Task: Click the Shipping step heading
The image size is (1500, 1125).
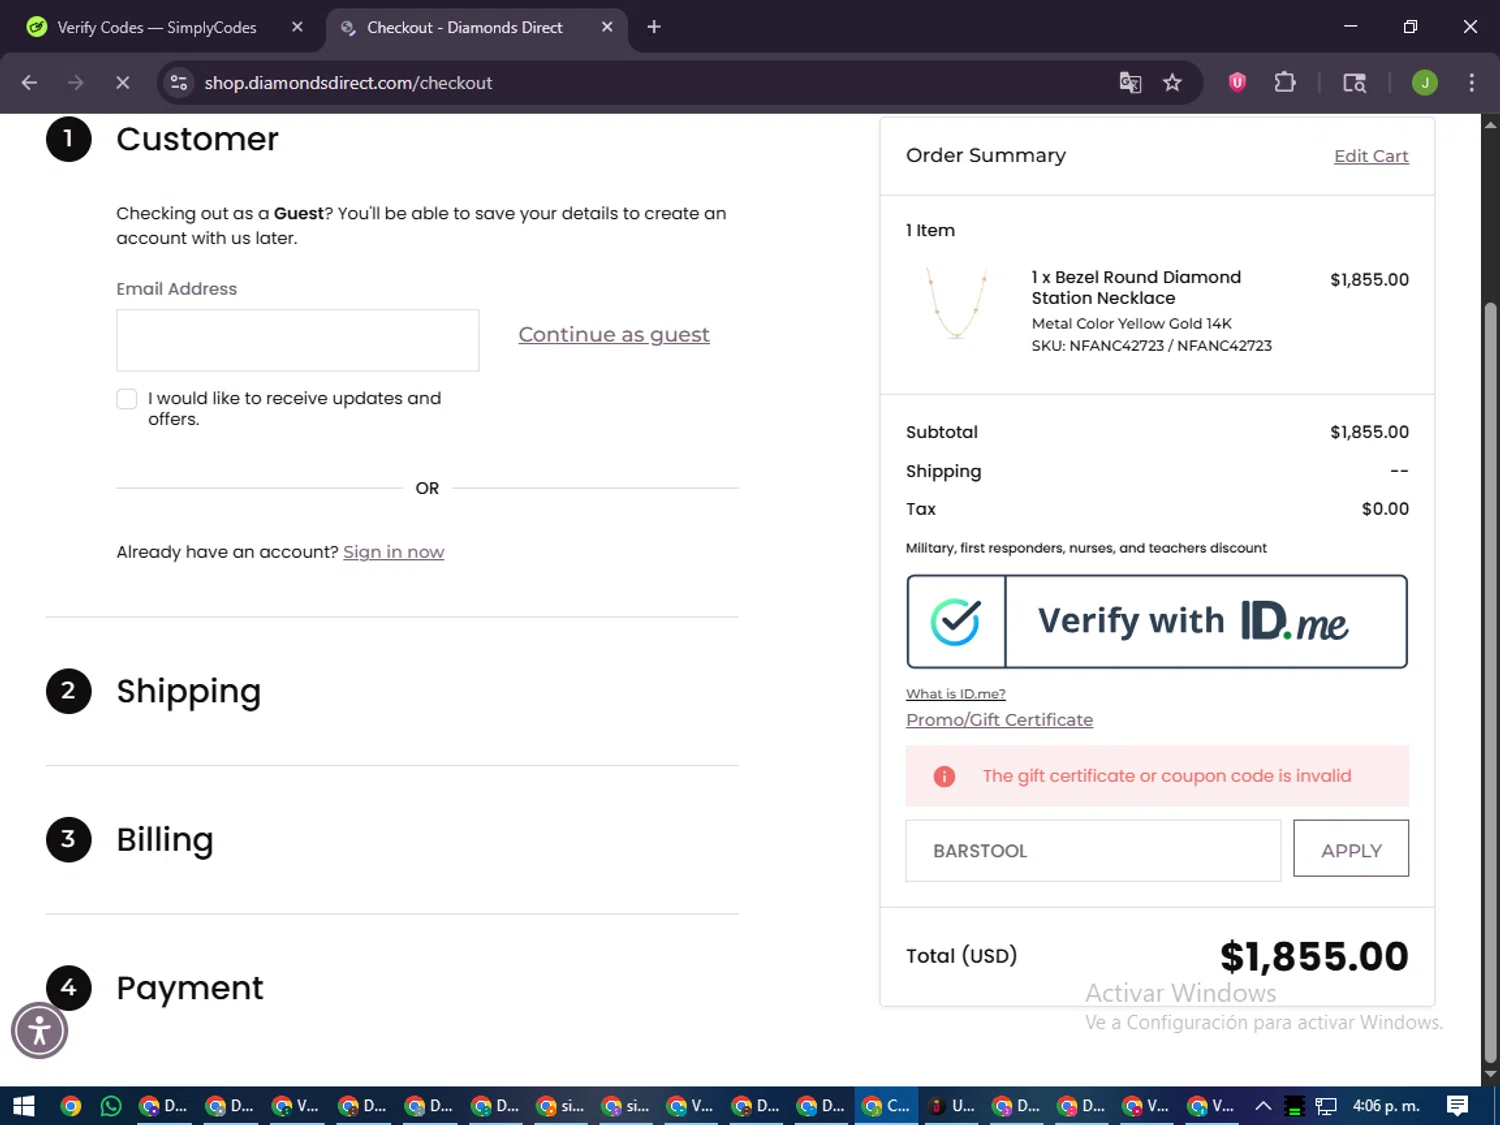Action: pos(189,691)
